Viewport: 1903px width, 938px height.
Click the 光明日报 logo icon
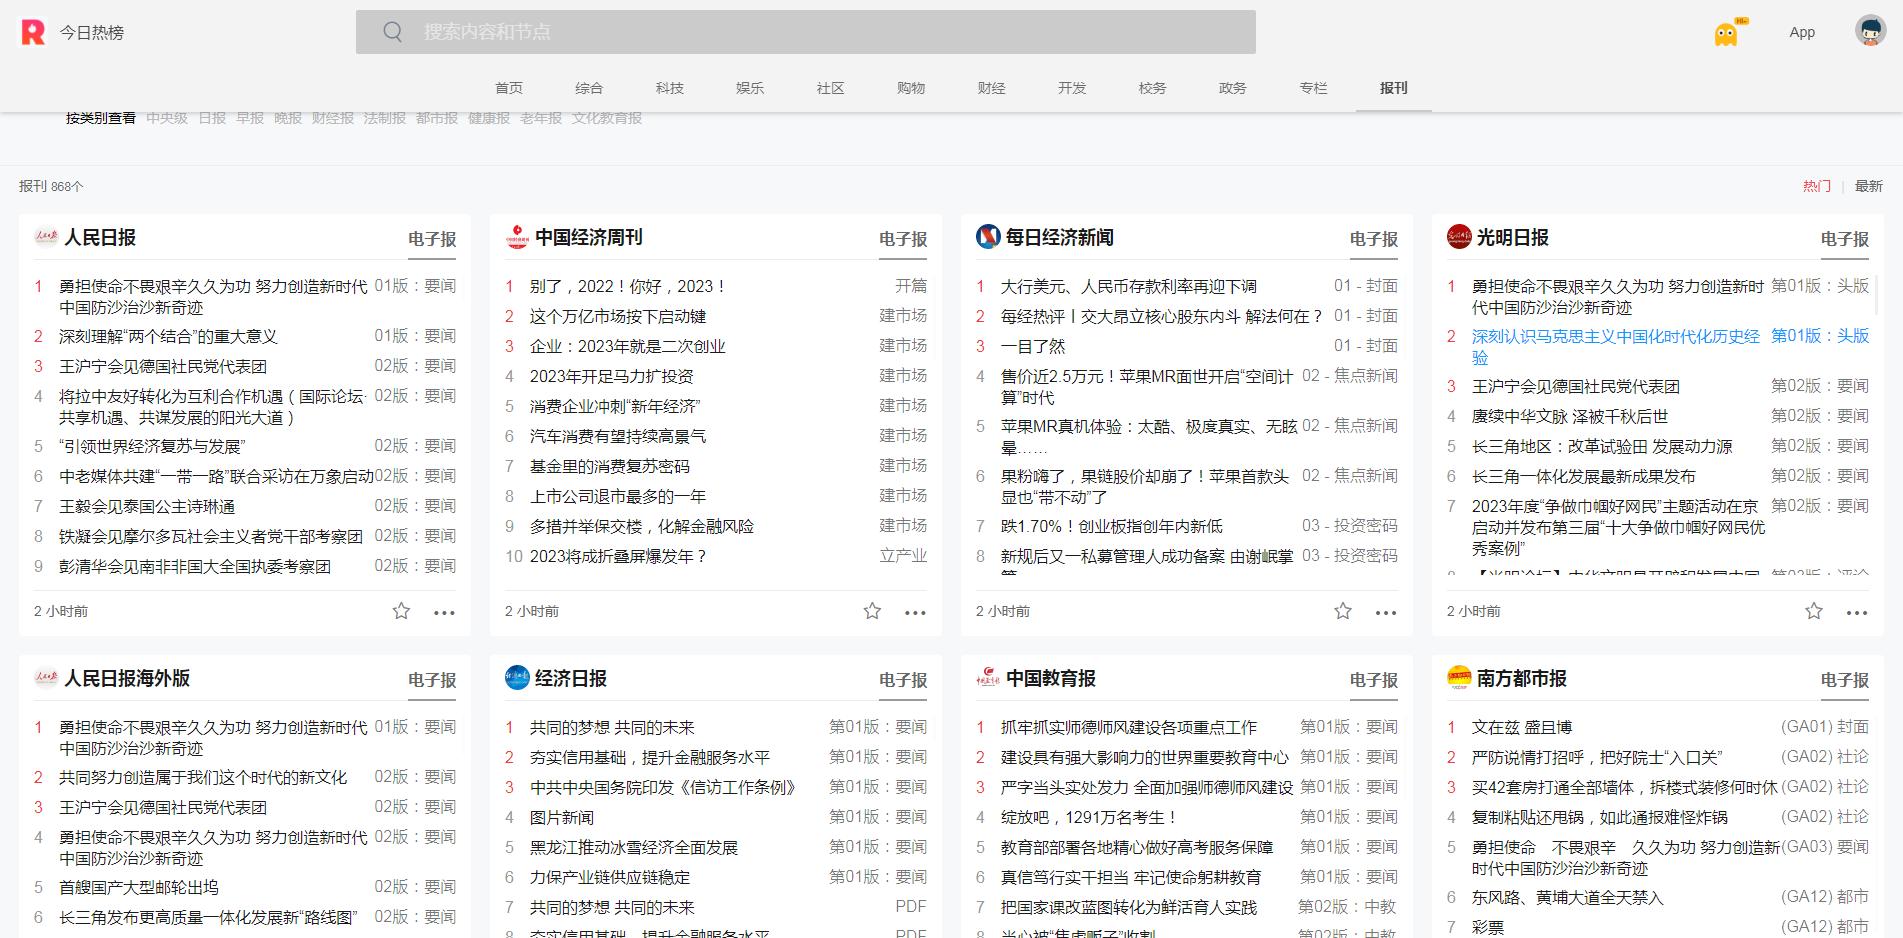(1459, 238)
